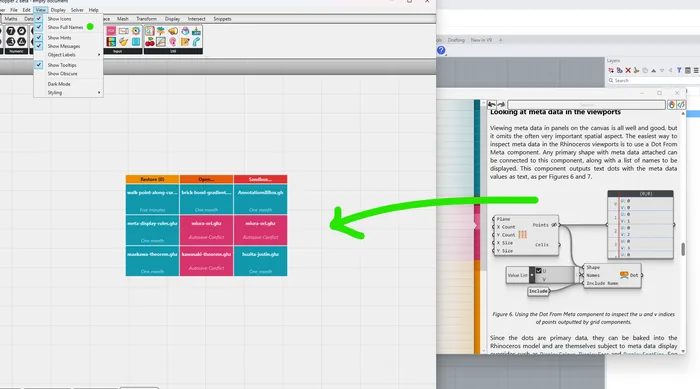The width and height of the screenshot is (700, 389).
Task: Select the megaphone Util icon
Action: (173, 31)
